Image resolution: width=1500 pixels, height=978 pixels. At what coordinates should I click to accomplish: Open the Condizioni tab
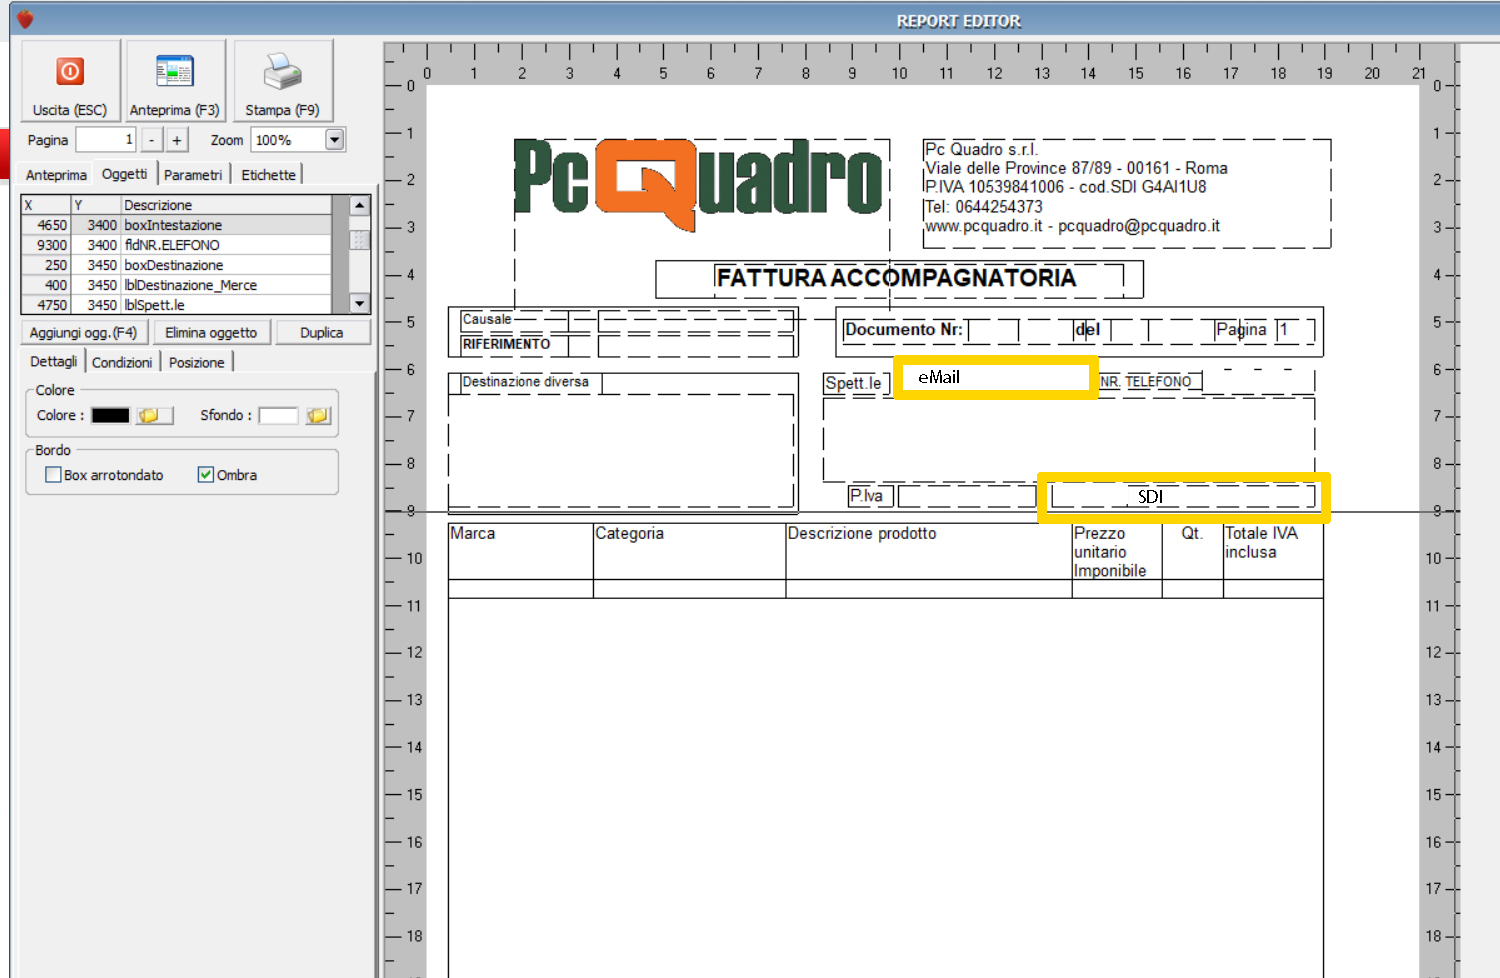coord(122,362)
